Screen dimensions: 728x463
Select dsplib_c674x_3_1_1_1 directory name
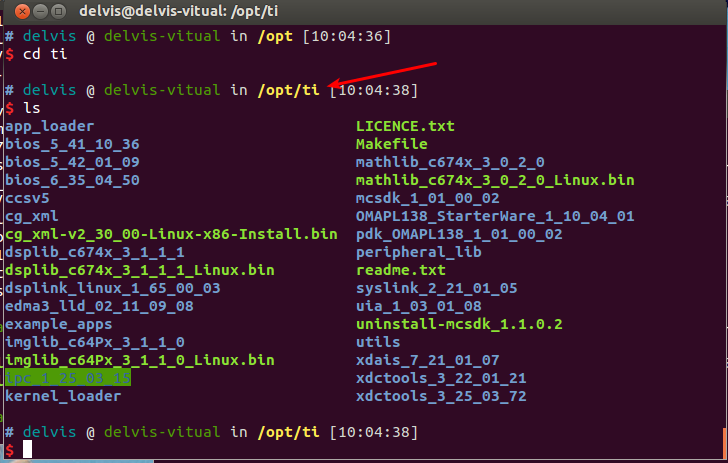point(95,253)
